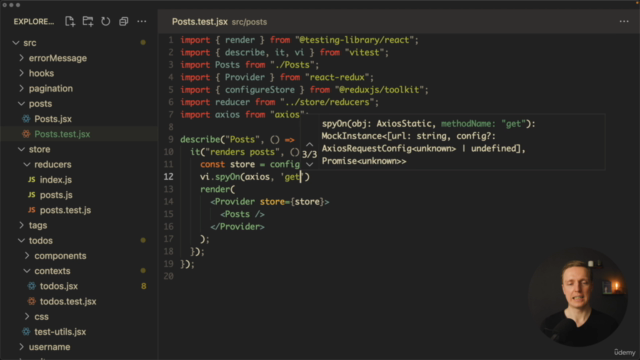
Task: Expand the hooks folder
Action: coord(21,73)
